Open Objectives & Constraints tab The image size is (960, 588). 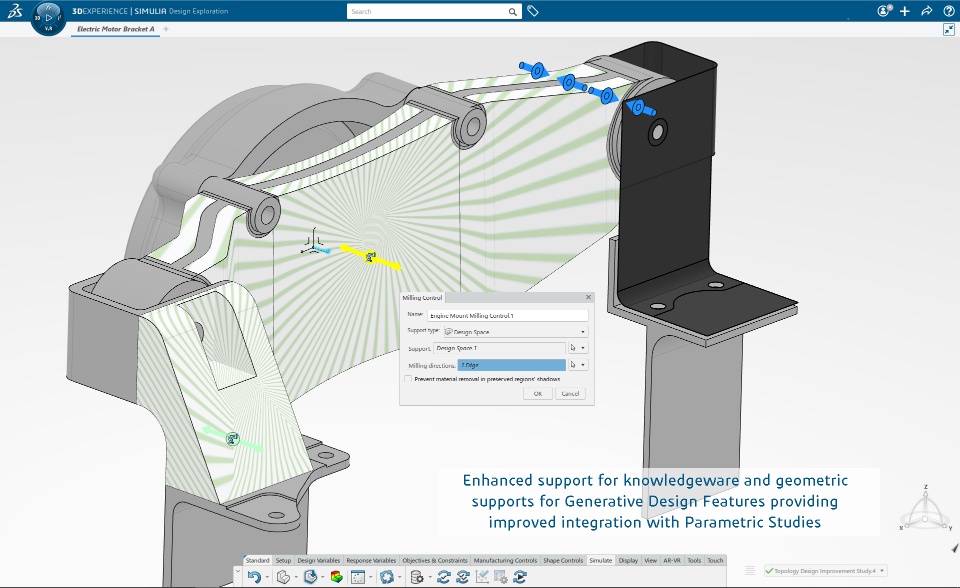point(435,560)
